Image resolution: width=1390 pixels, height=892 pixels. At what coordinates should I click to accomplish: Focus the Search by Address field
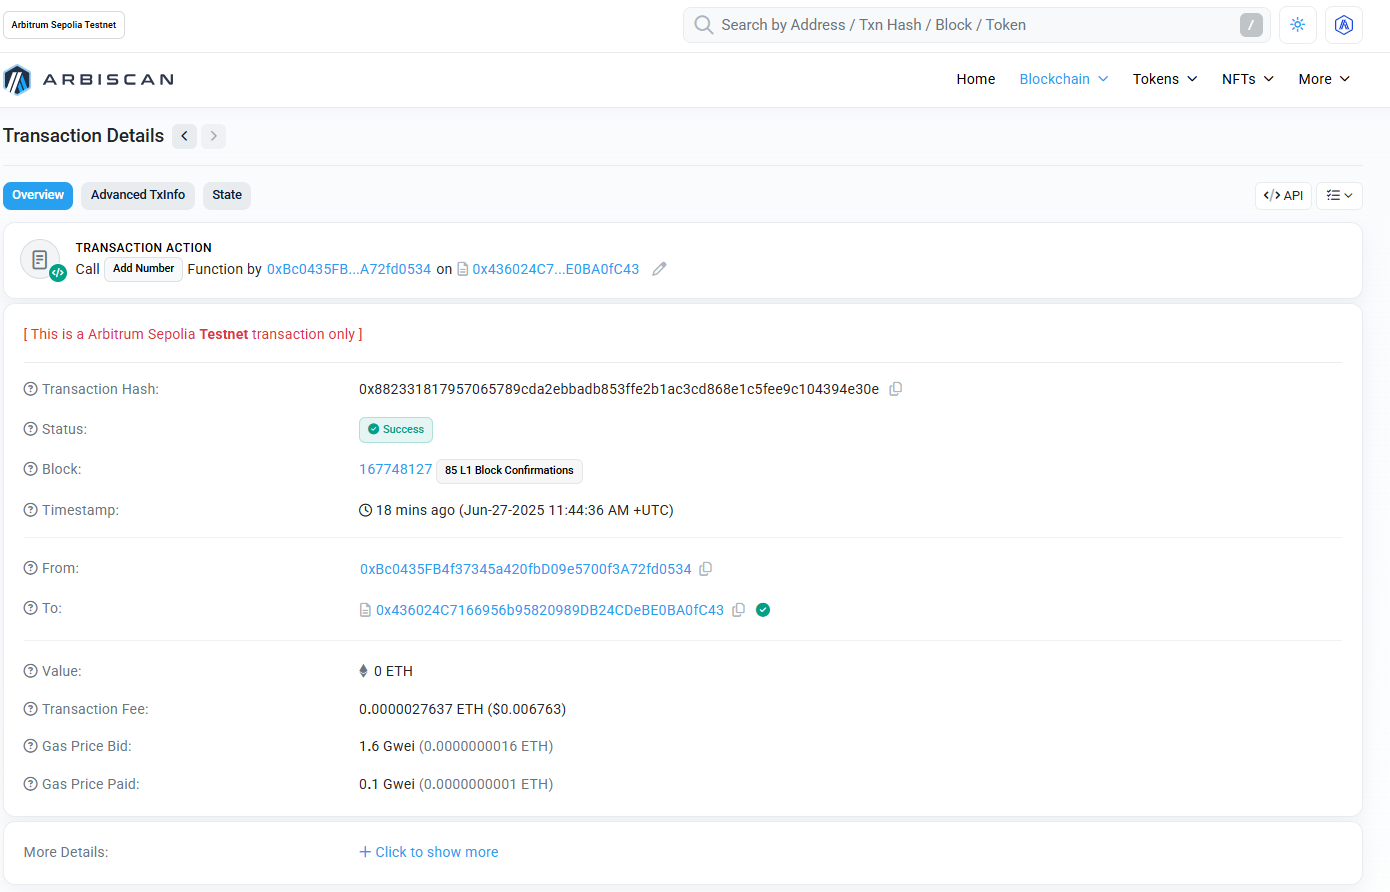[977, 25]
